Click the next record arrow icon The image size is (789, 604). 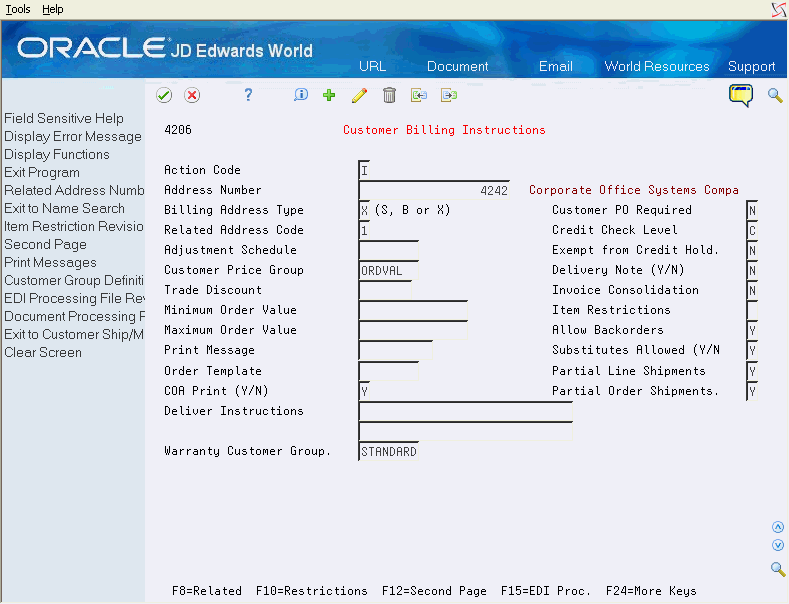449,95
